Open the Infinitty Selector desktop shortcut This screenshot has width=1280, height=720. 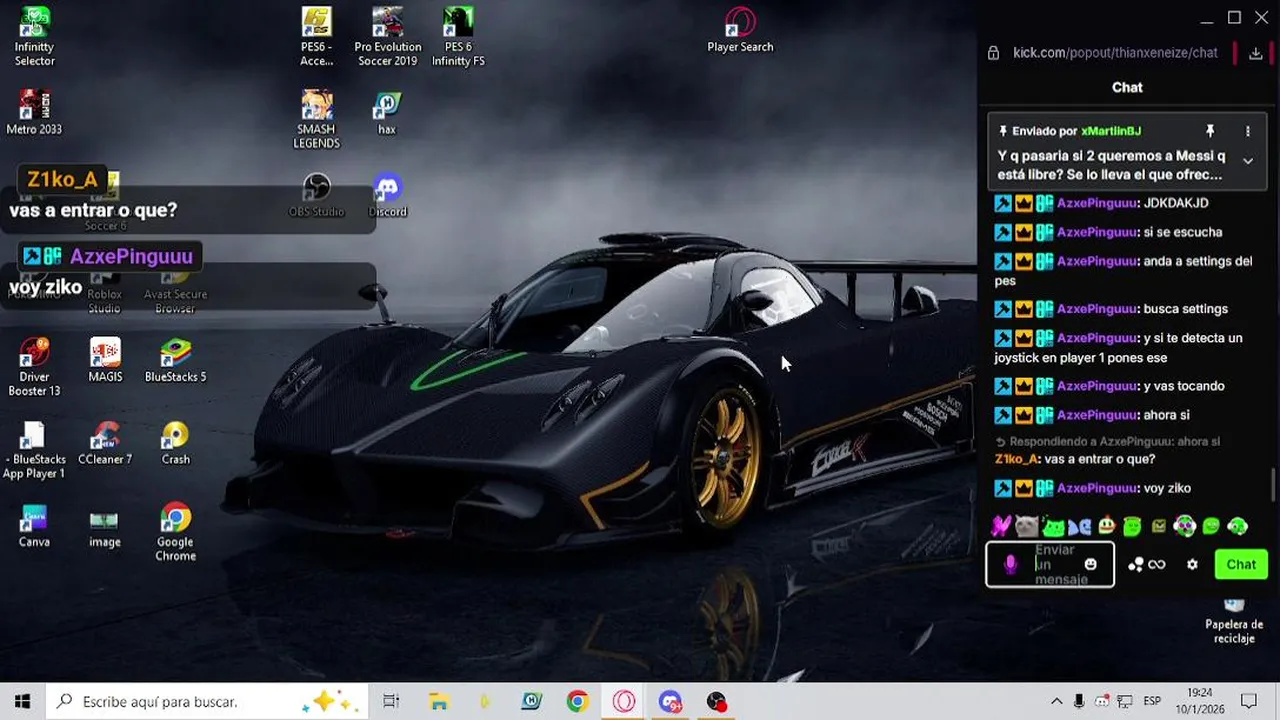pos(35,37)
